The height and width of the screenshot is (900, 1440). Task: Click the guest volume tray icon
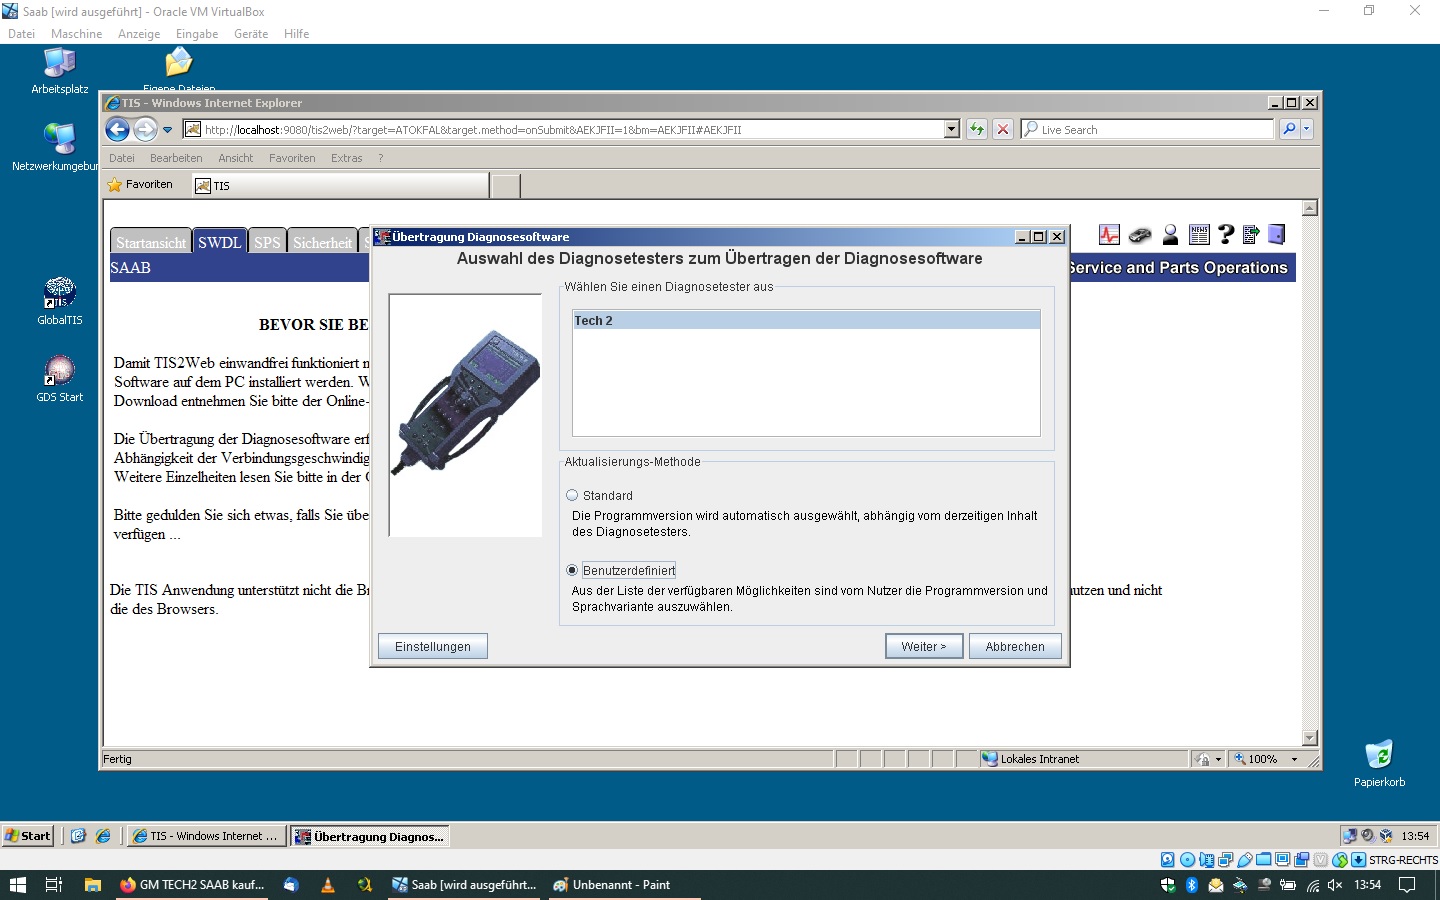click(1367, 836)
